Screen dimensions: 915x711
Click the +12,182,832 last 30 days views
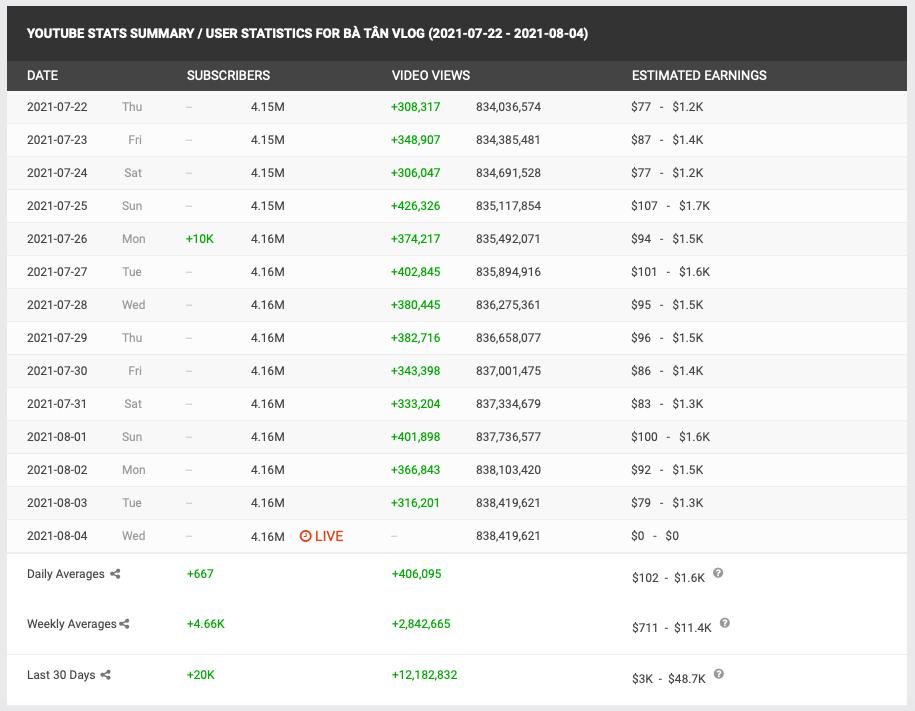[424, 675]
